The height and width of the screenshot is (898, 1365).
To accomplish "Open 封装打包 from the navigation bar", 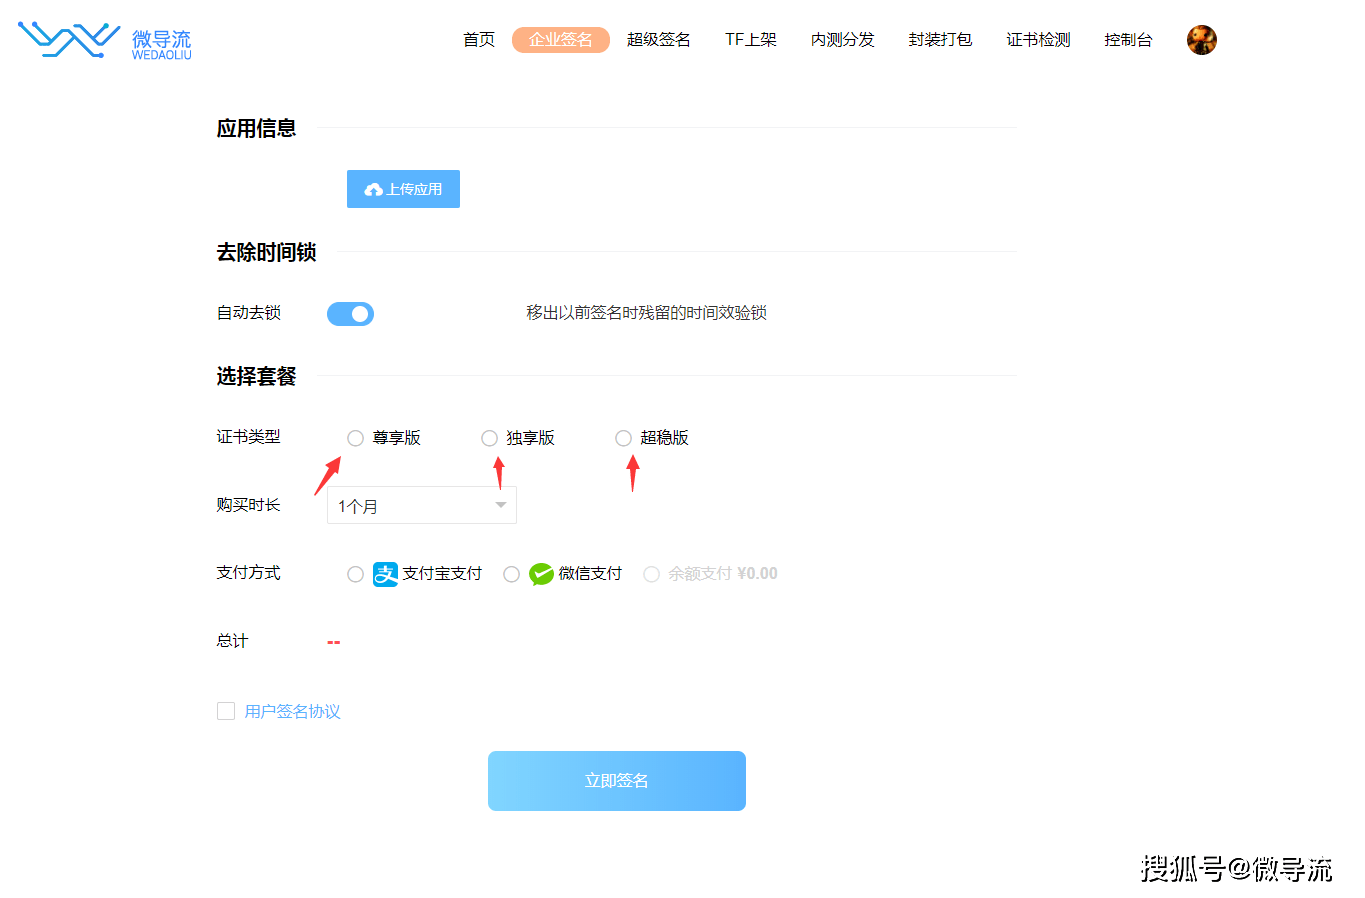I will pyautogui.click(x=941, y=40).
